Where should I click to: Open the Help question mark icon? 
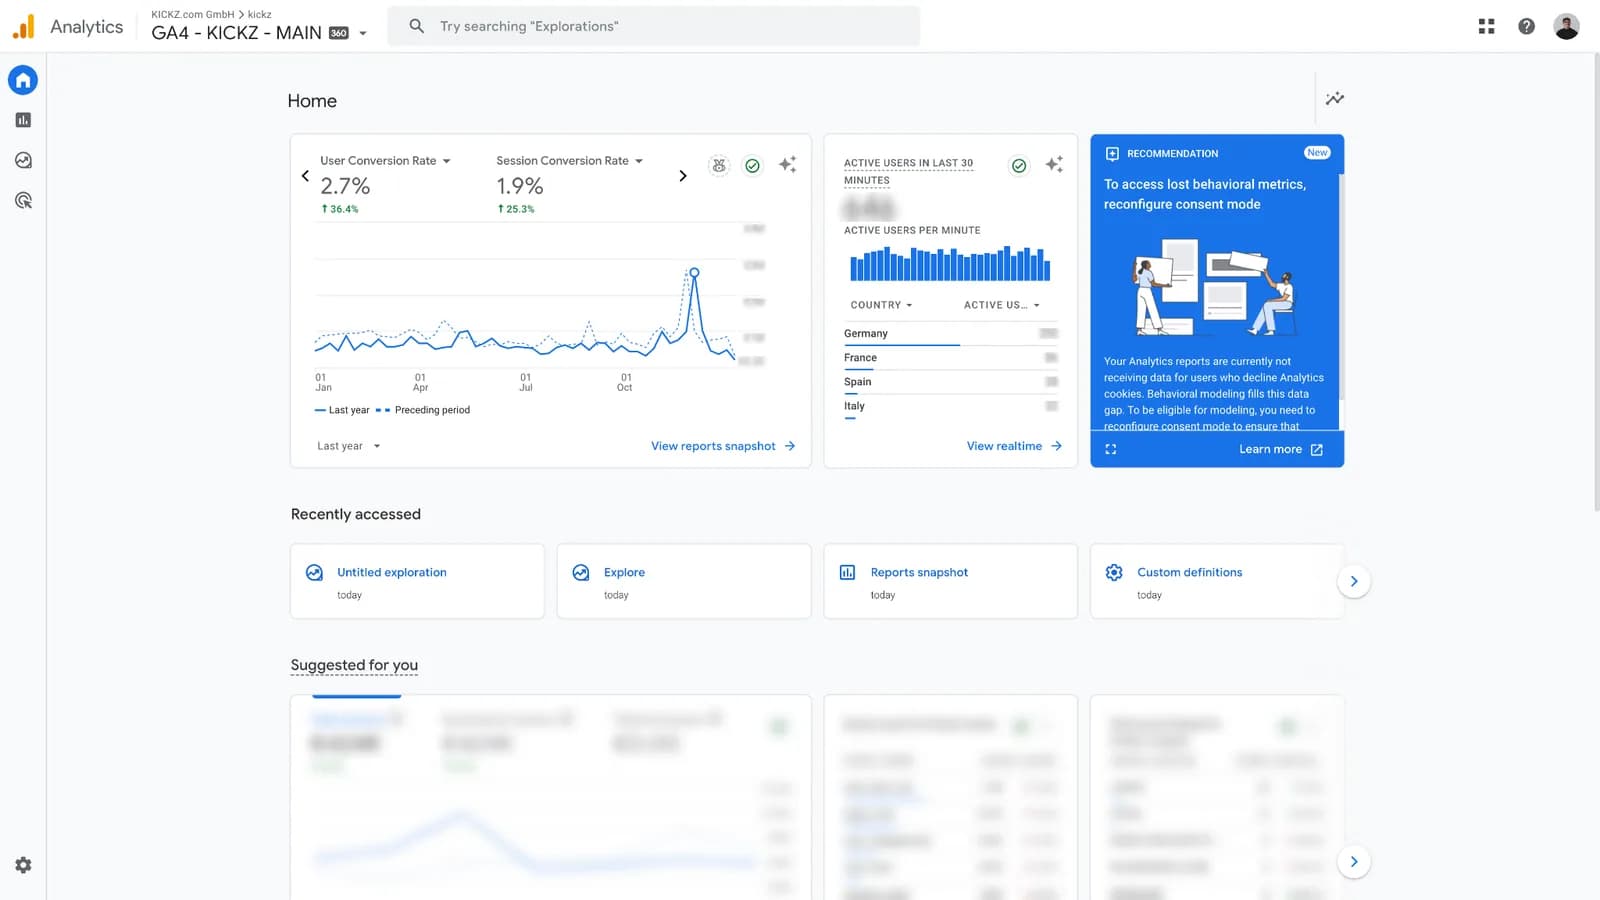coord(1526,27)
